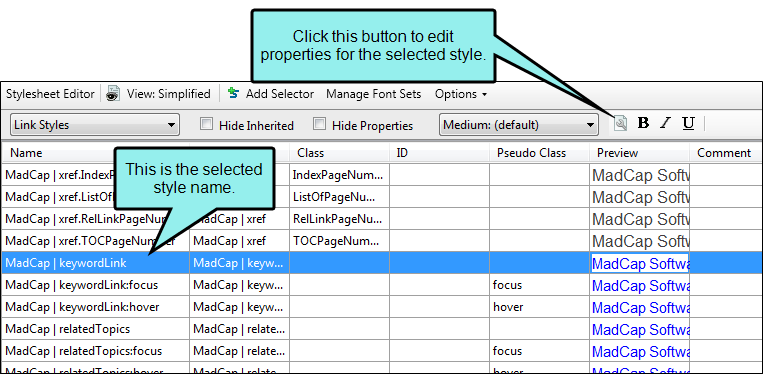Select the MadCap | keywordLink:hover row

[x=382, y=308]
